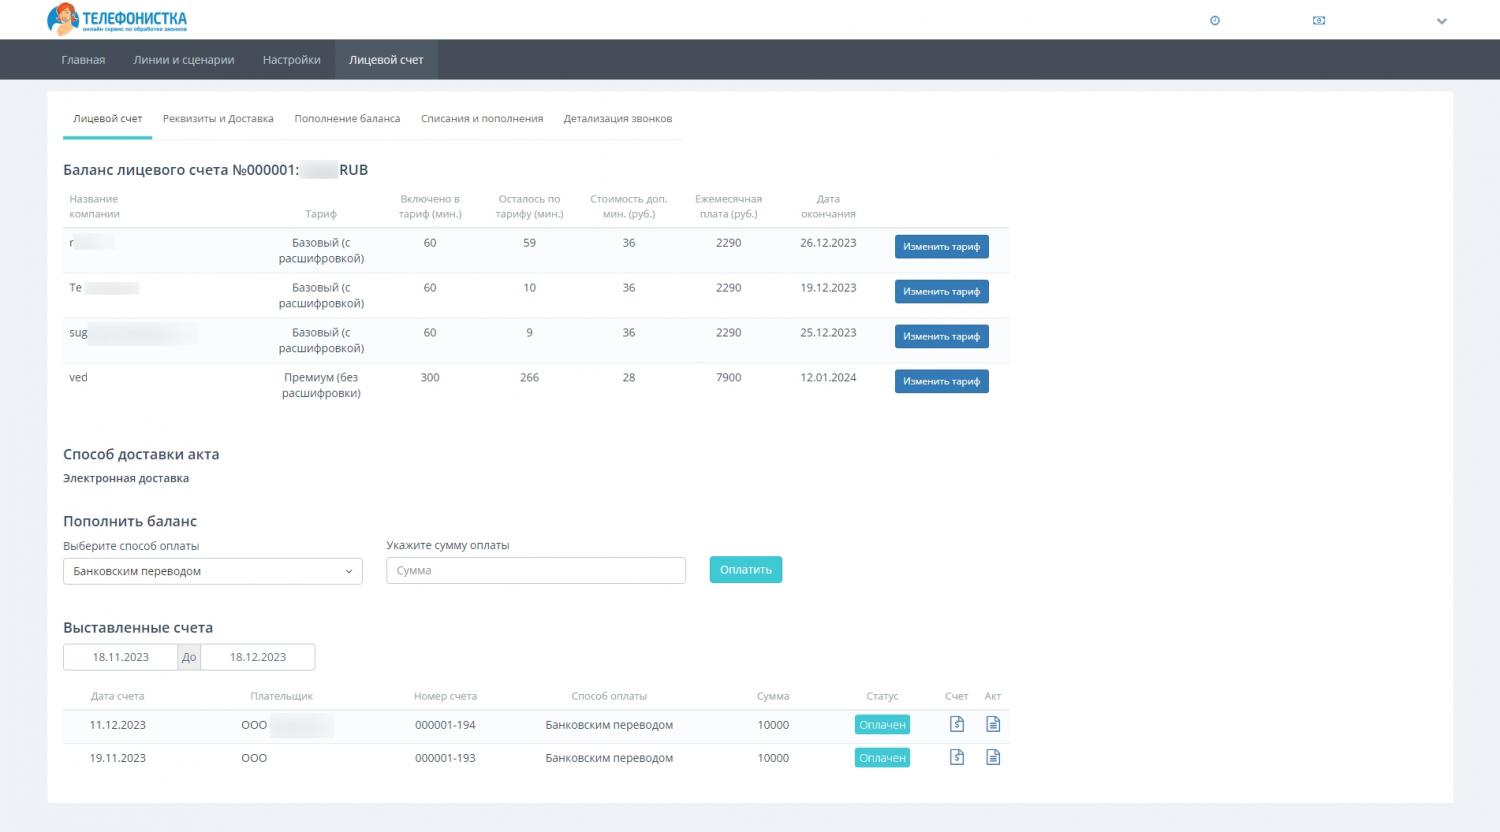The height and width of the screenshot is (832, 1500).
Task: Open the act document for bill 000001-193
Action: tap(993, 757)
